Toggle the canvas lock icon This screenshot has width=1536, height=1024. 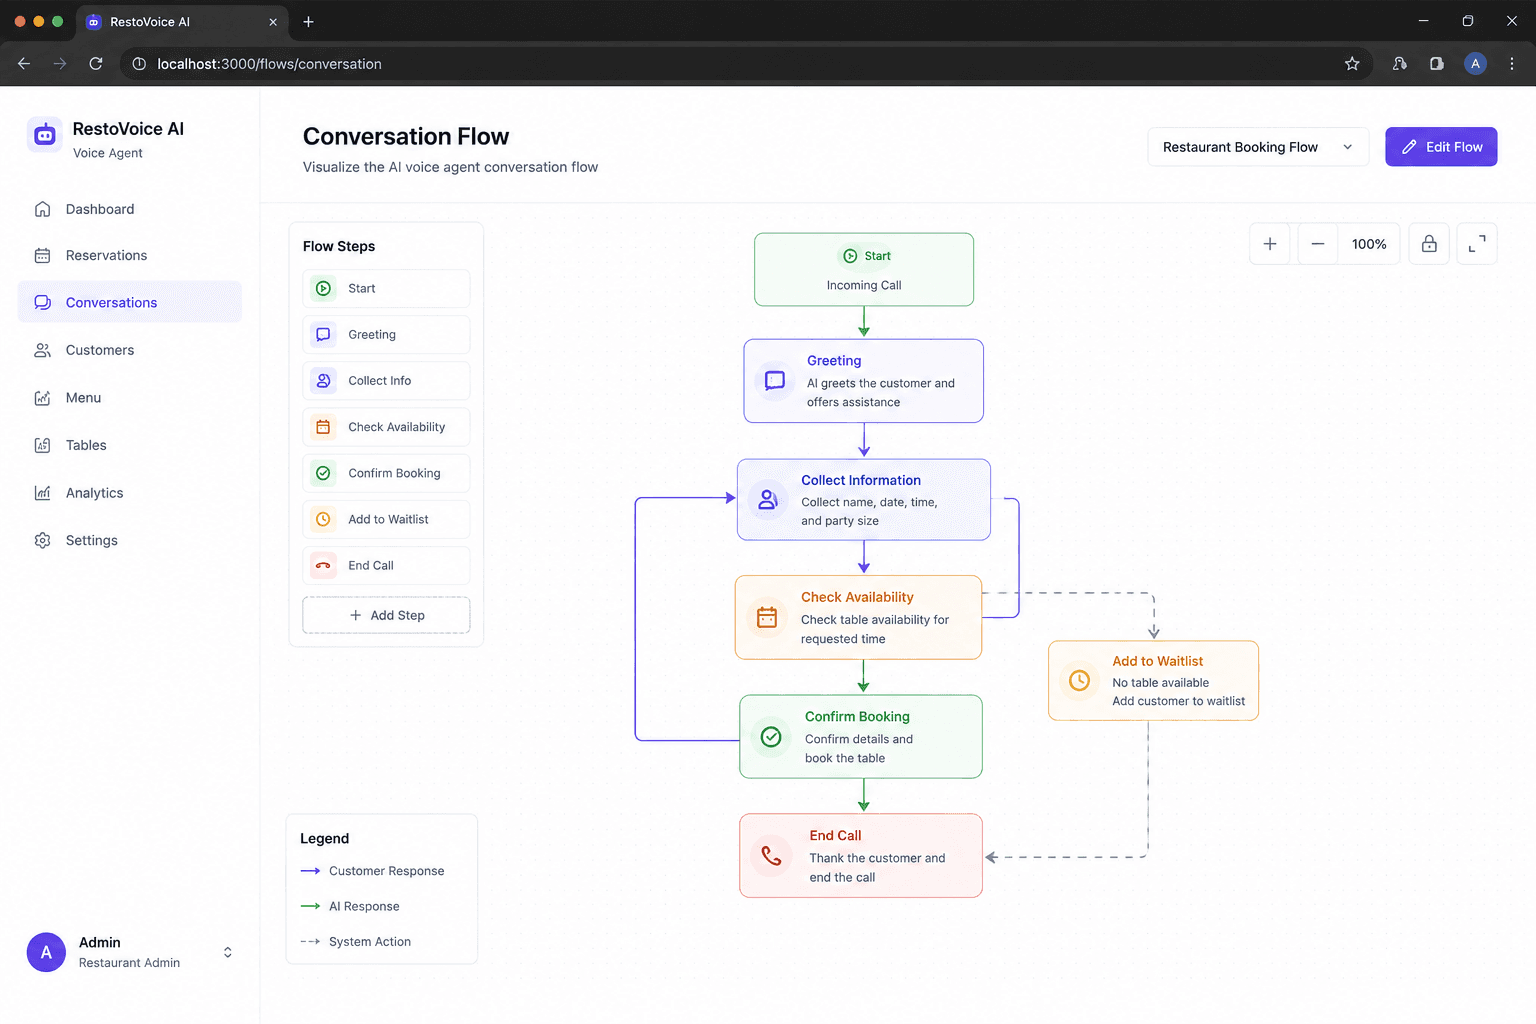pos(1429,244)
